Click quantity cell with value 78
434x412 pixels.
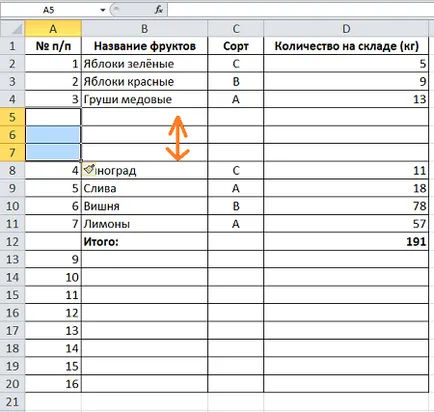(346, 206)
